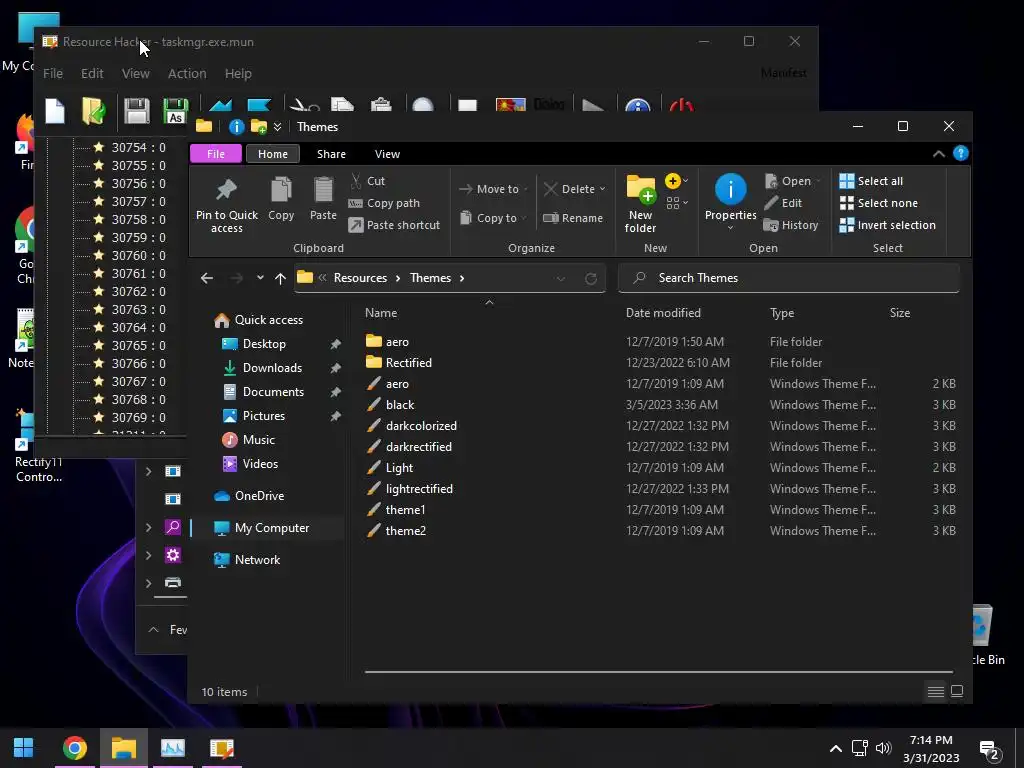This screenshot has height=768, width=1024.
Task: Expand the Task Manager row with gear icon
Action: (148, 555)
